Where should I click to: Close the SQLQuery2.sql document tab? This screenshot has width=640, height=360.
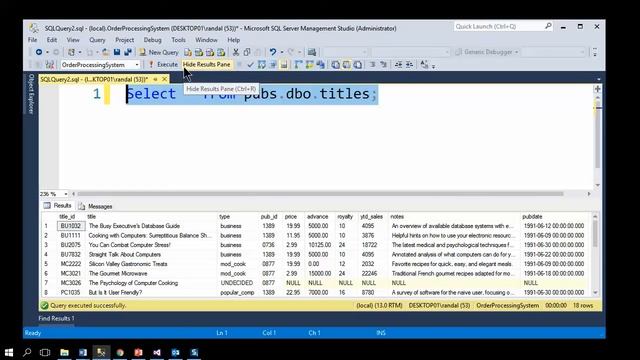[164, 79]
